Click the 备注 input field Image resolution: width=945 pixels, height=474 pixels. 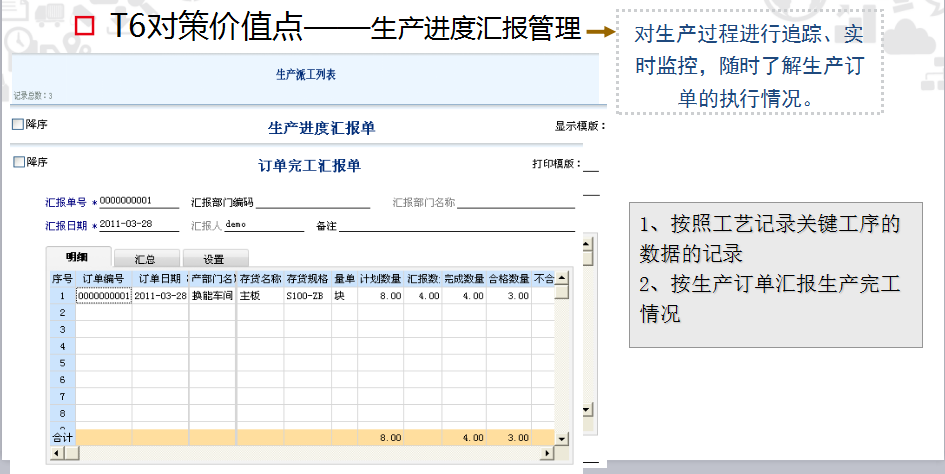(457, 226)
